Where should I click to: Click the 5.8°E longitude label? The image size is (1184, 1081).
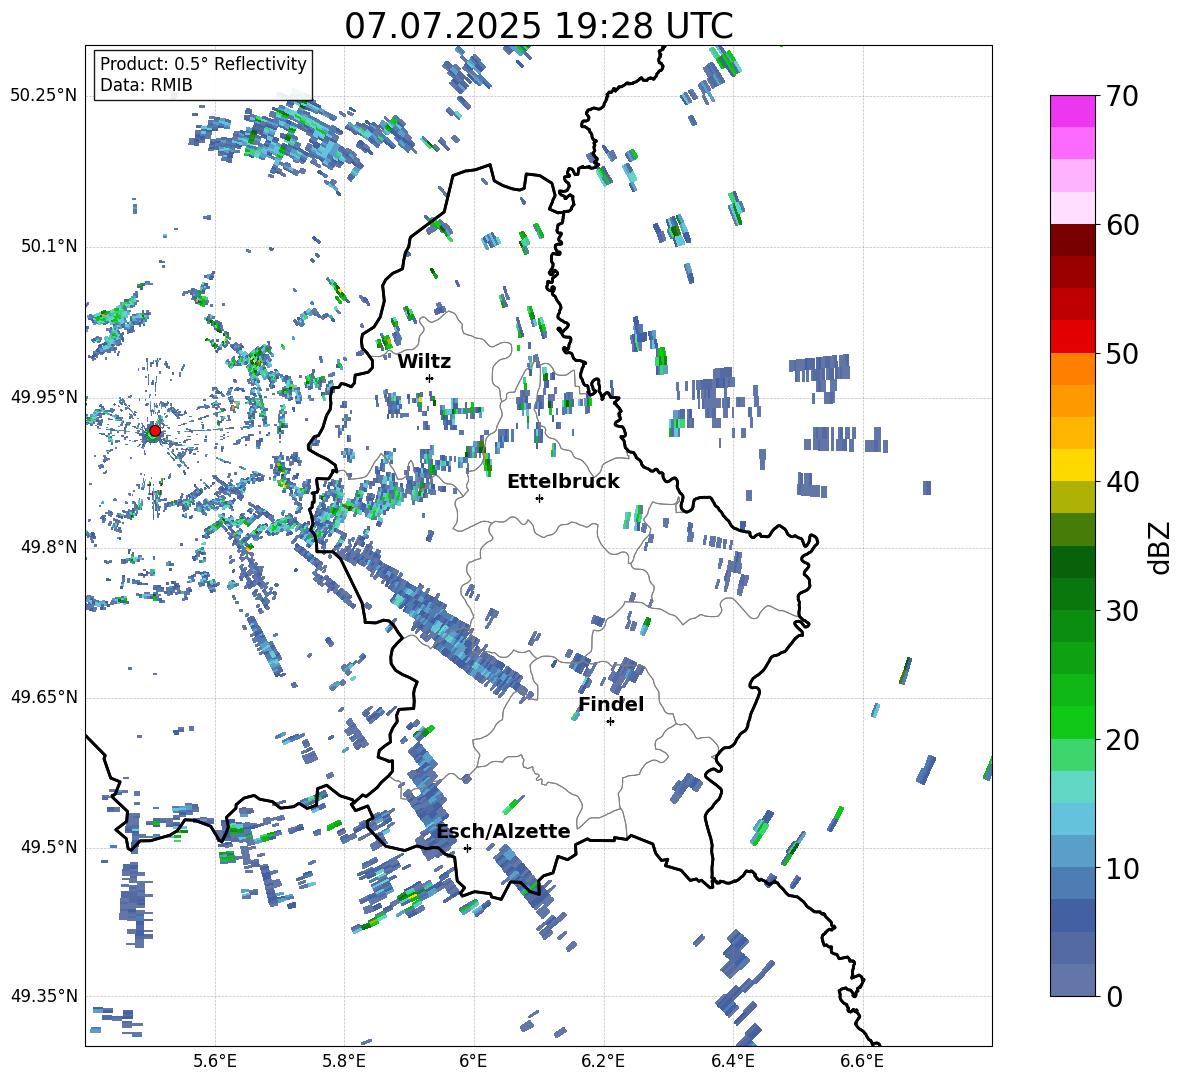(x=344, y=1061)
